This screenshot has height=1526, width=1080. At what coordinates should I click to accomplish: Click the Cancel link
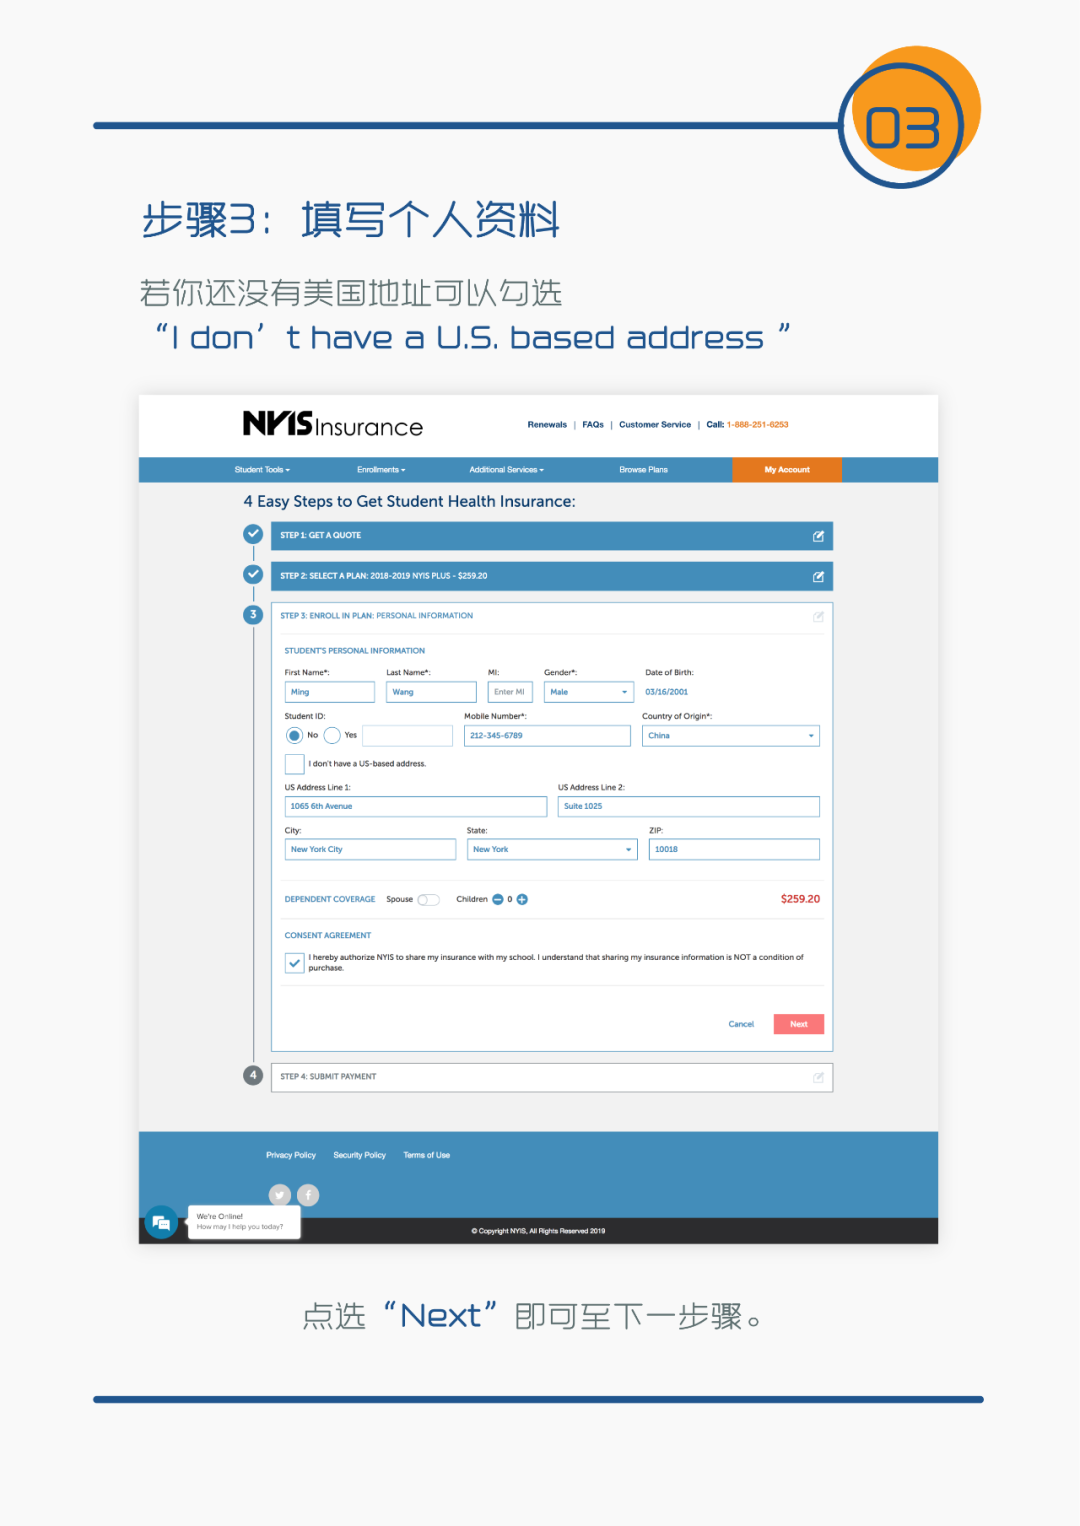741,1024
